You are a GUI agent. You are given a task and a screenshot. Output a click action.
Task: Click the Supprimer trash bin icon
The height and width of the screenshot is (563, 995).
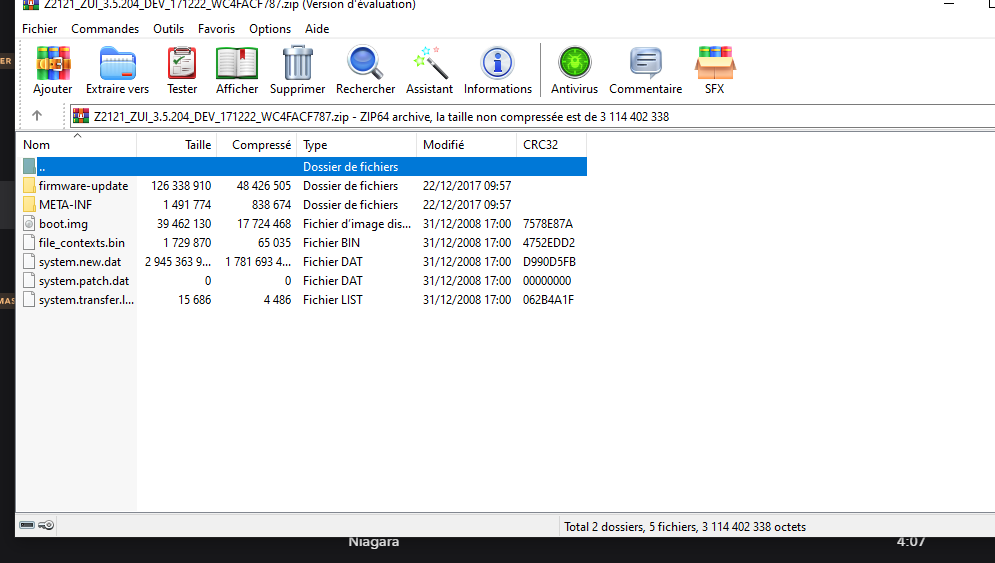pyautogui.click(x=298, y=63)
